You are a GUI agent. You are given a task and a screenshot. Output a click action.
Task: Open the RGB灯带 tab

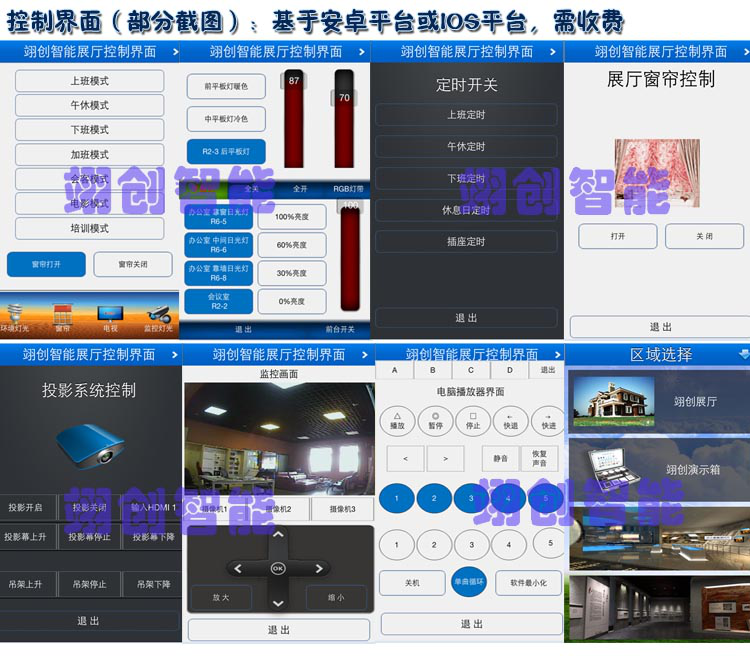click(x=348, y=189)
